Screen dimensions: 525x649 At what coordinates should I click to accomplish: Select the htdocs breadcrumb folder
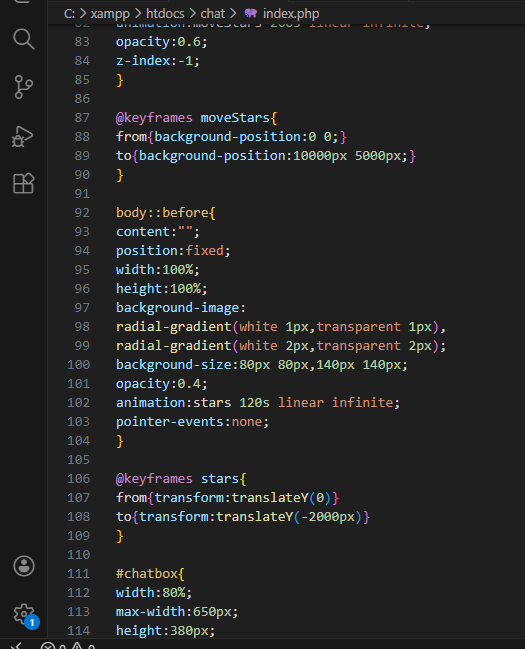[165, 14]
